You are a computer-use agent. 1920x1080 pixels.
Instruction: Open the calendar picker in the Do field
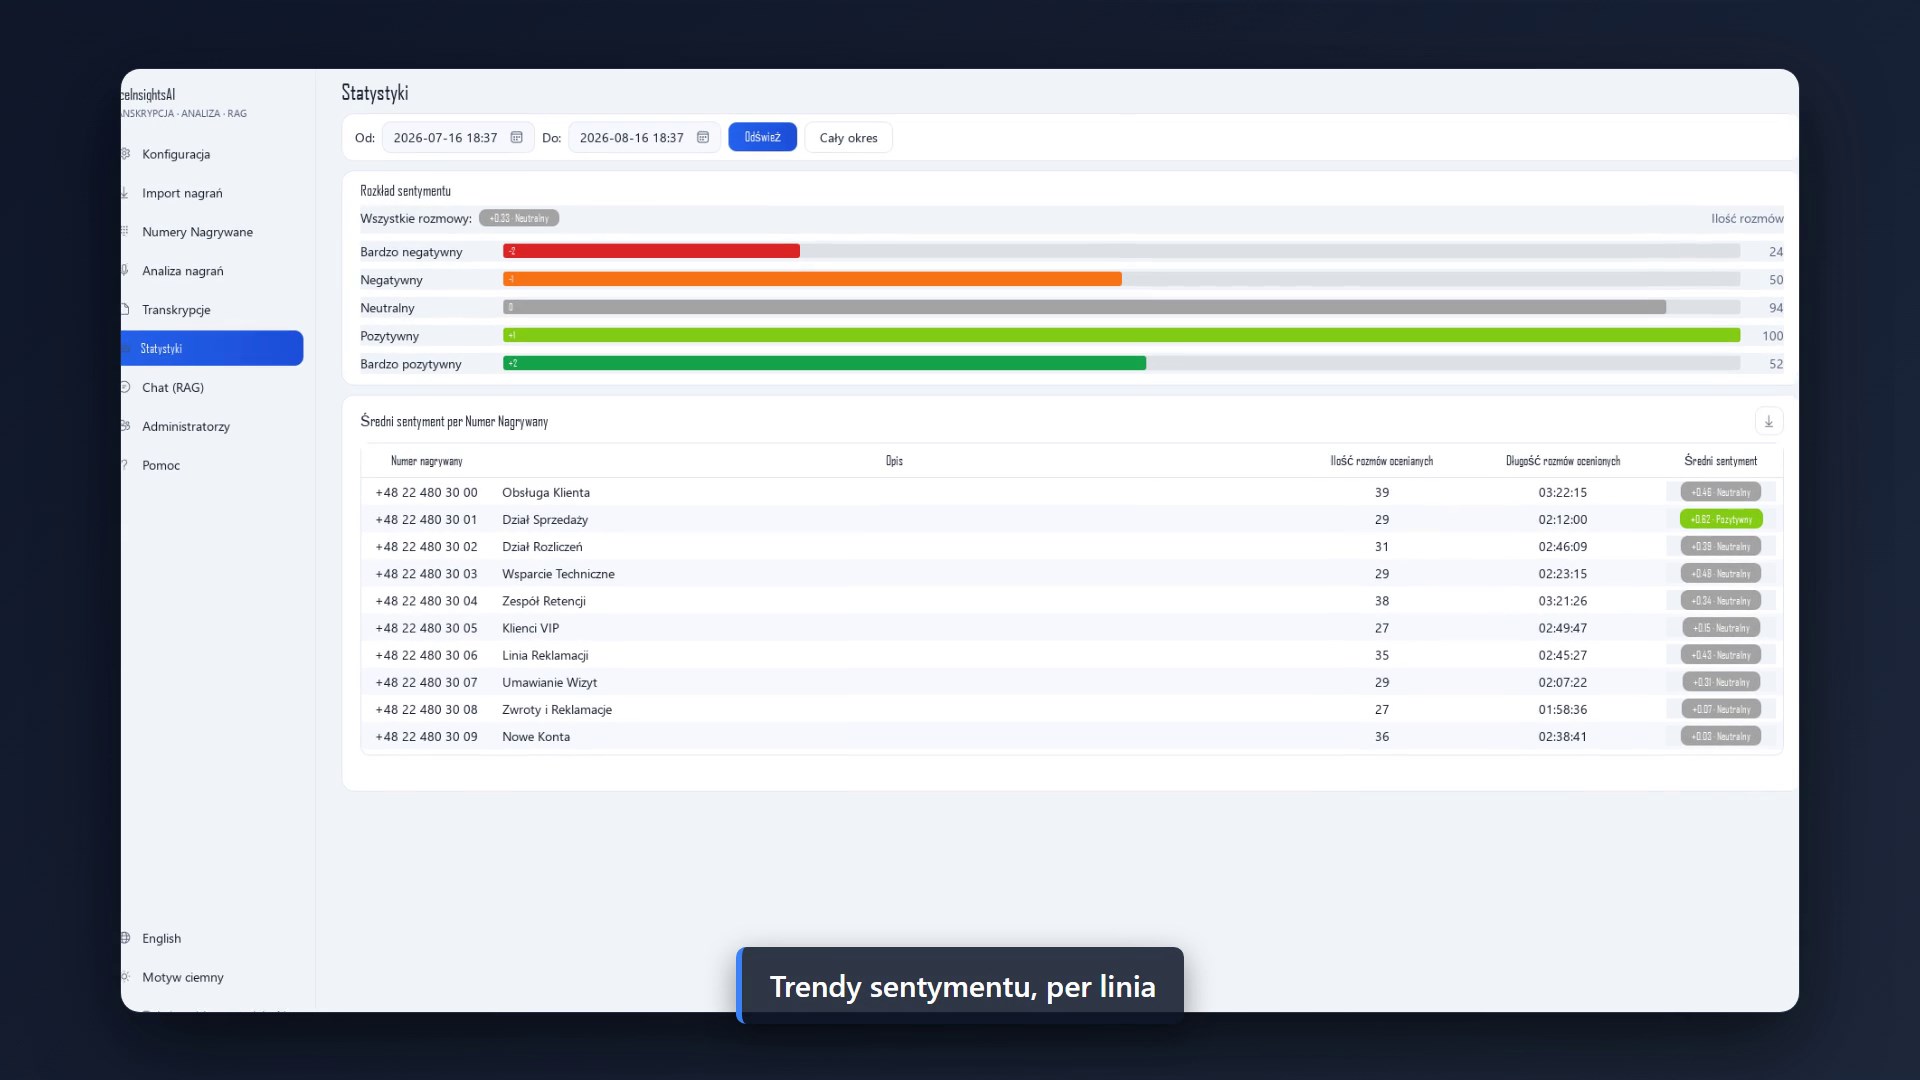pyautogui.click(x=703, y=137)
